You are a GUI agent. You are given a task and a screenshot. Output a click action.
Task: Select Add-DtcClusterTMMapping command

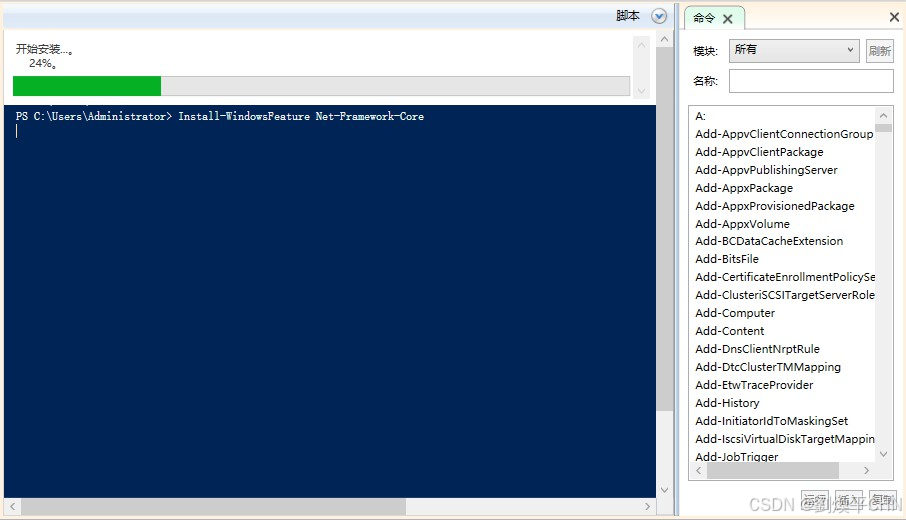click(767, 367)
